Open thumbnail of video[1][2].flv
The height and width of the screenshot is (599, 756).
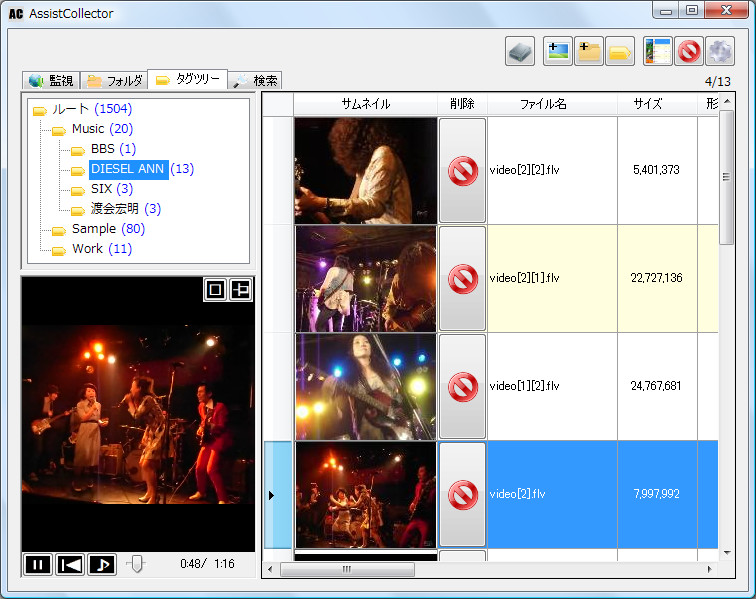coord(365,386)
